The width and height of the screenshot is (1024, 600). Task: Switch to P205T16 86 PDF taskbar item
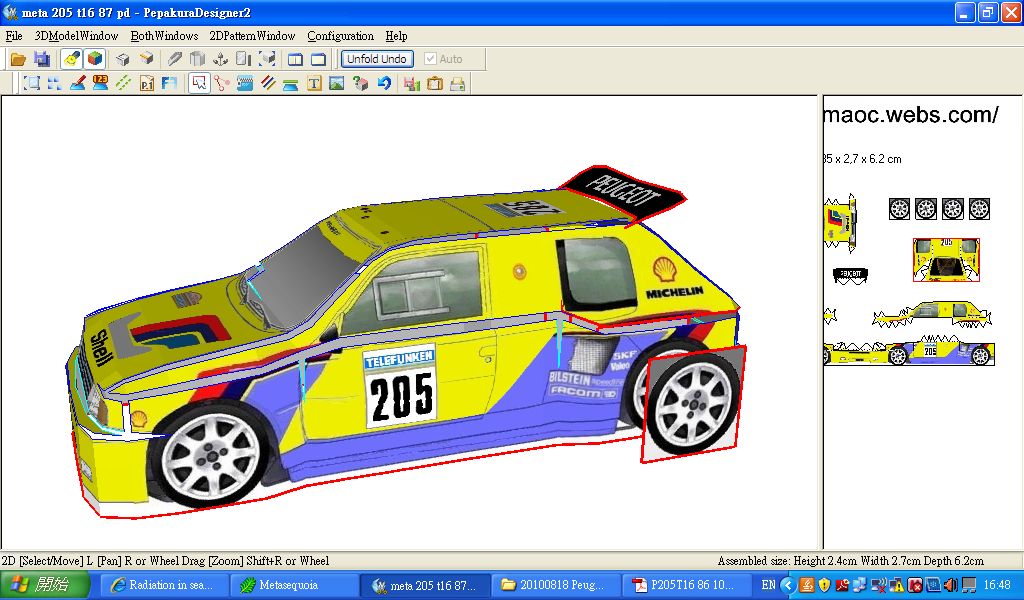[686, 585]
